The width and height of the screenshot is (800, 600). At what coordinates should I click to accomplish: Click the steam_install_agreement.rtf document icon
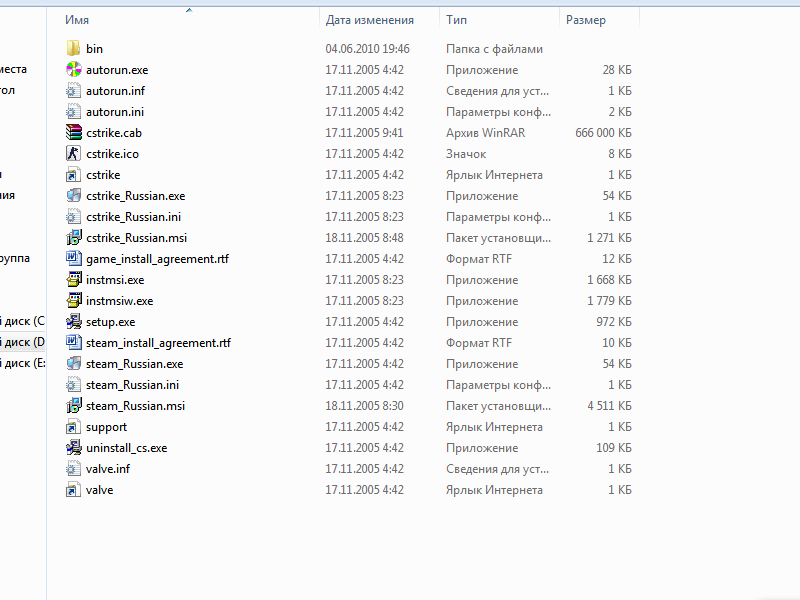click(73, 342)
